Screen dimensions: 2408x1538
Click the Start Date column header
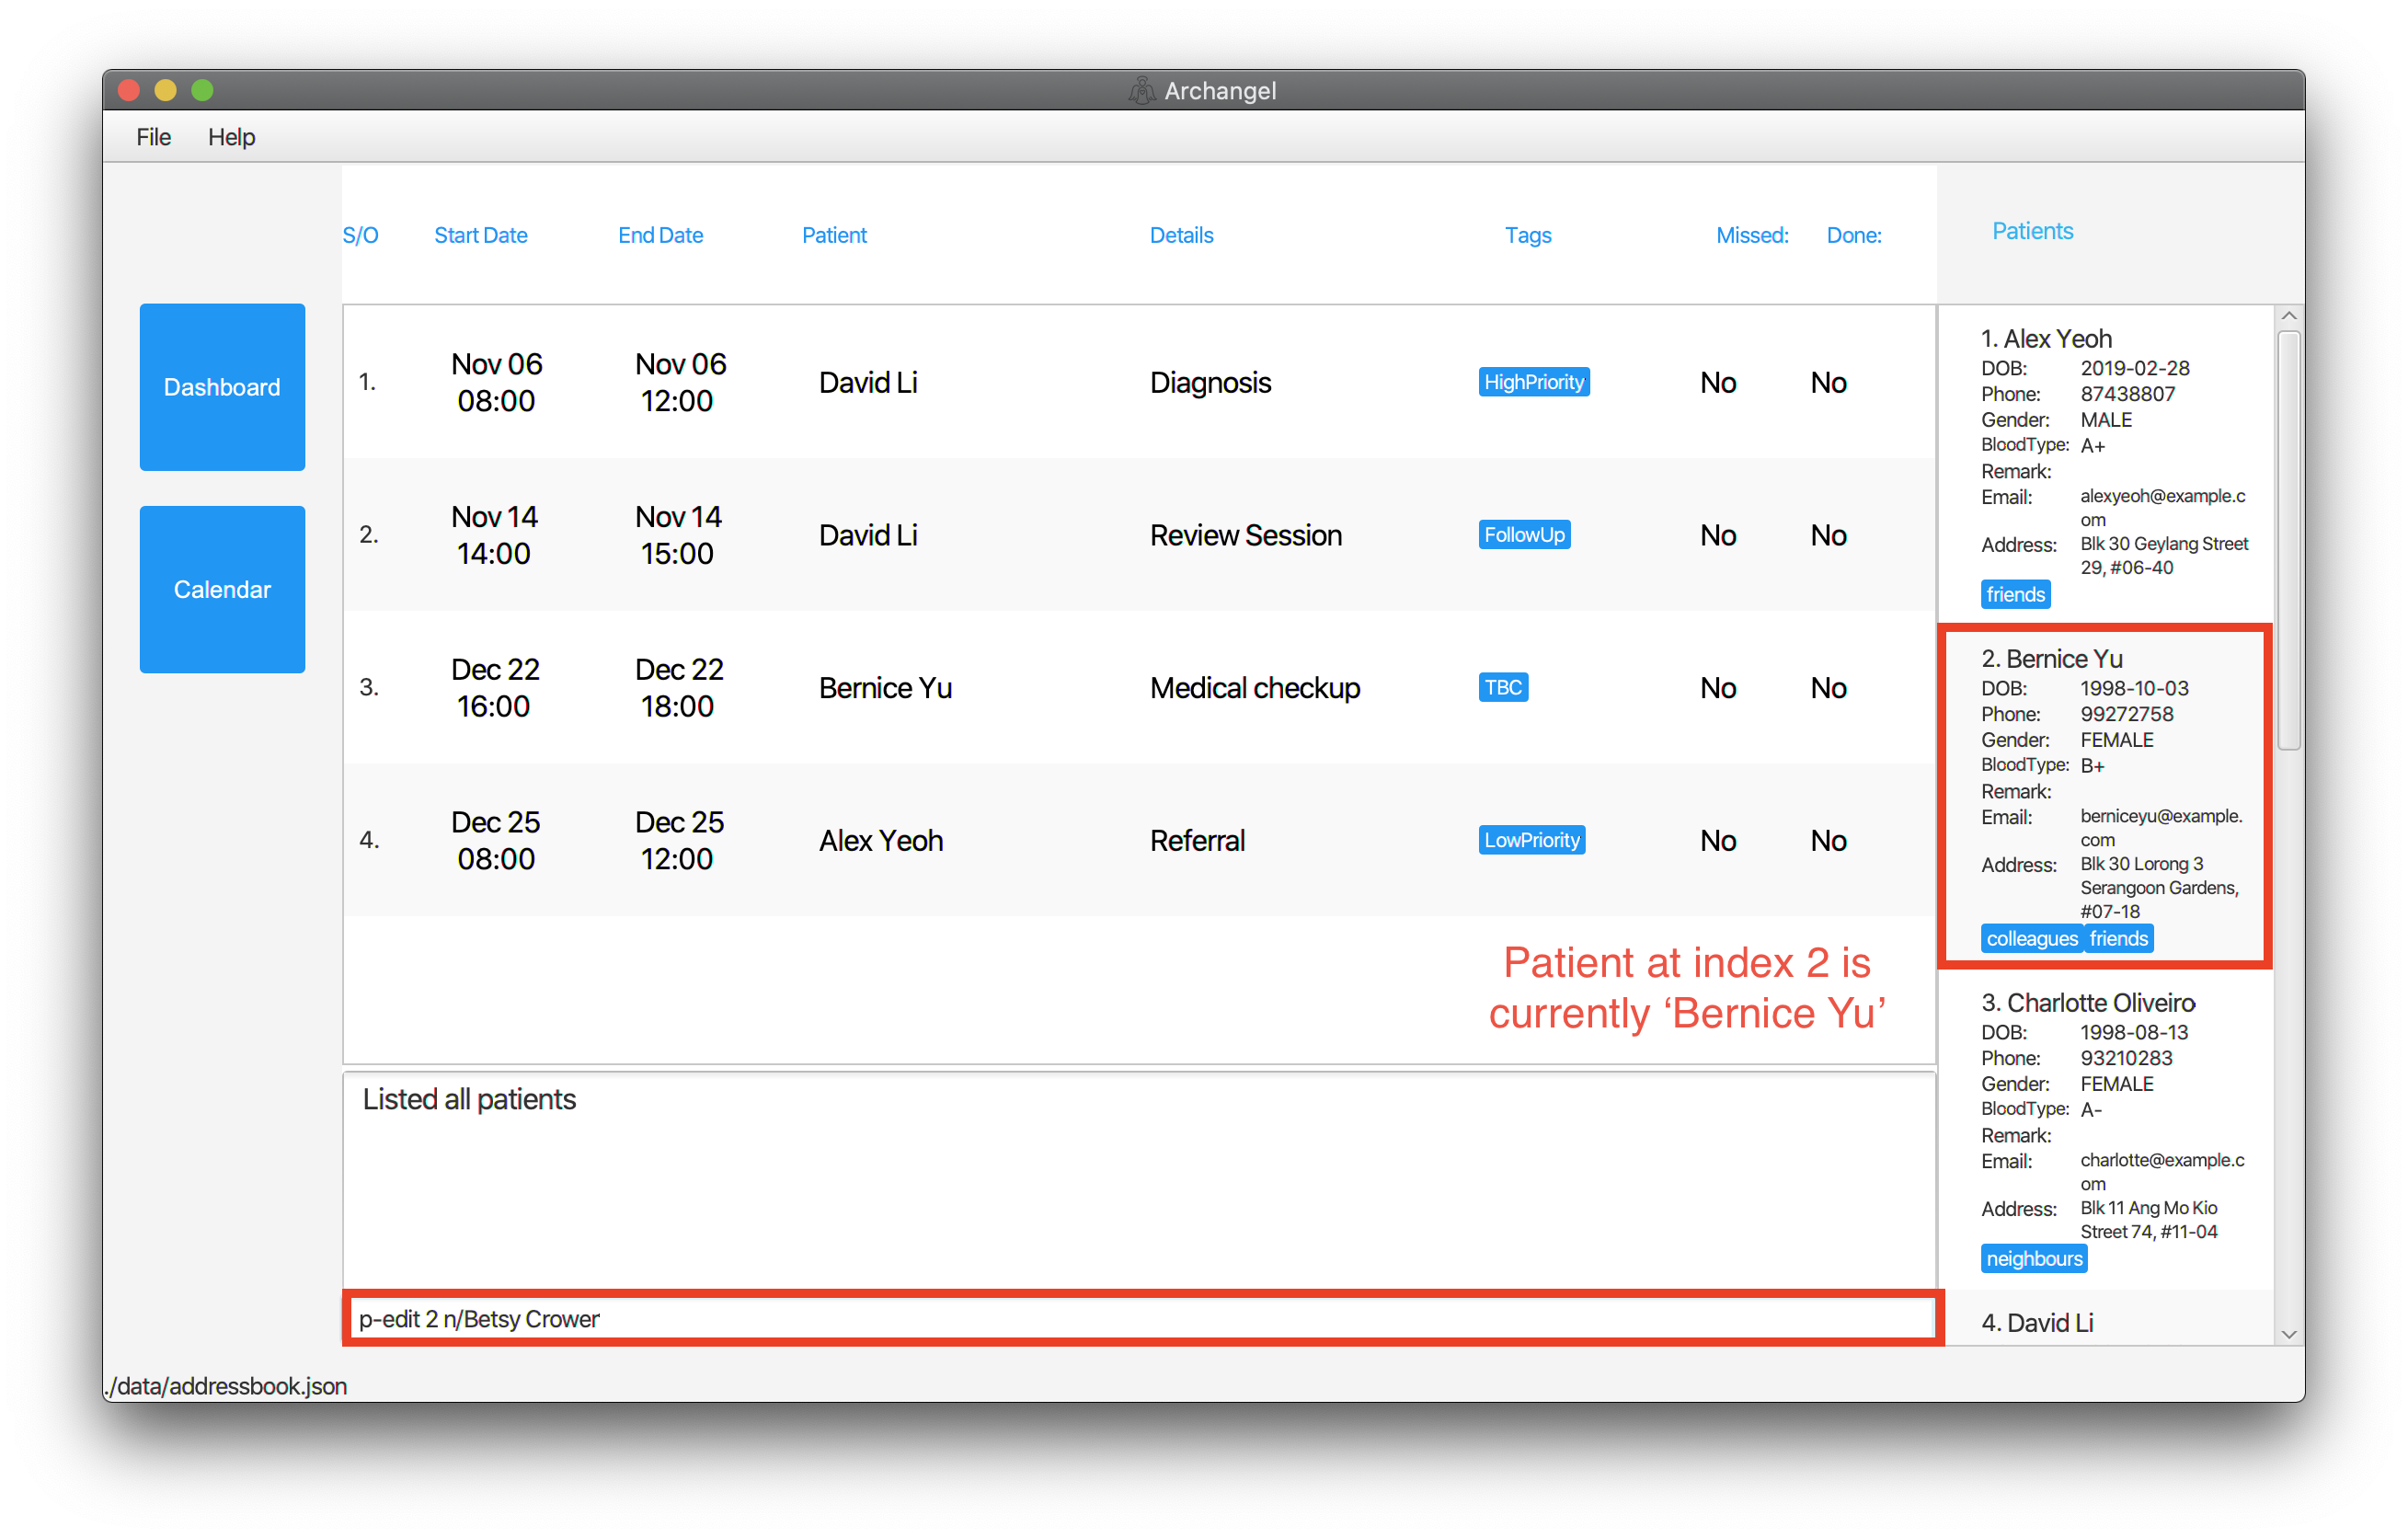point(480,235)
